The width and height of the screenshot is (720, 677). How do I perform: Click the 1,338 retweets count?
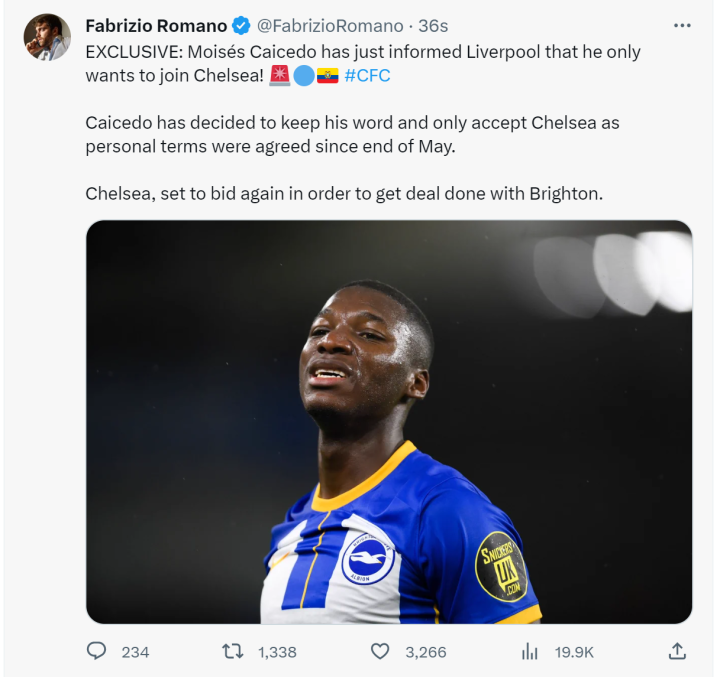click(x=277, y=652)
